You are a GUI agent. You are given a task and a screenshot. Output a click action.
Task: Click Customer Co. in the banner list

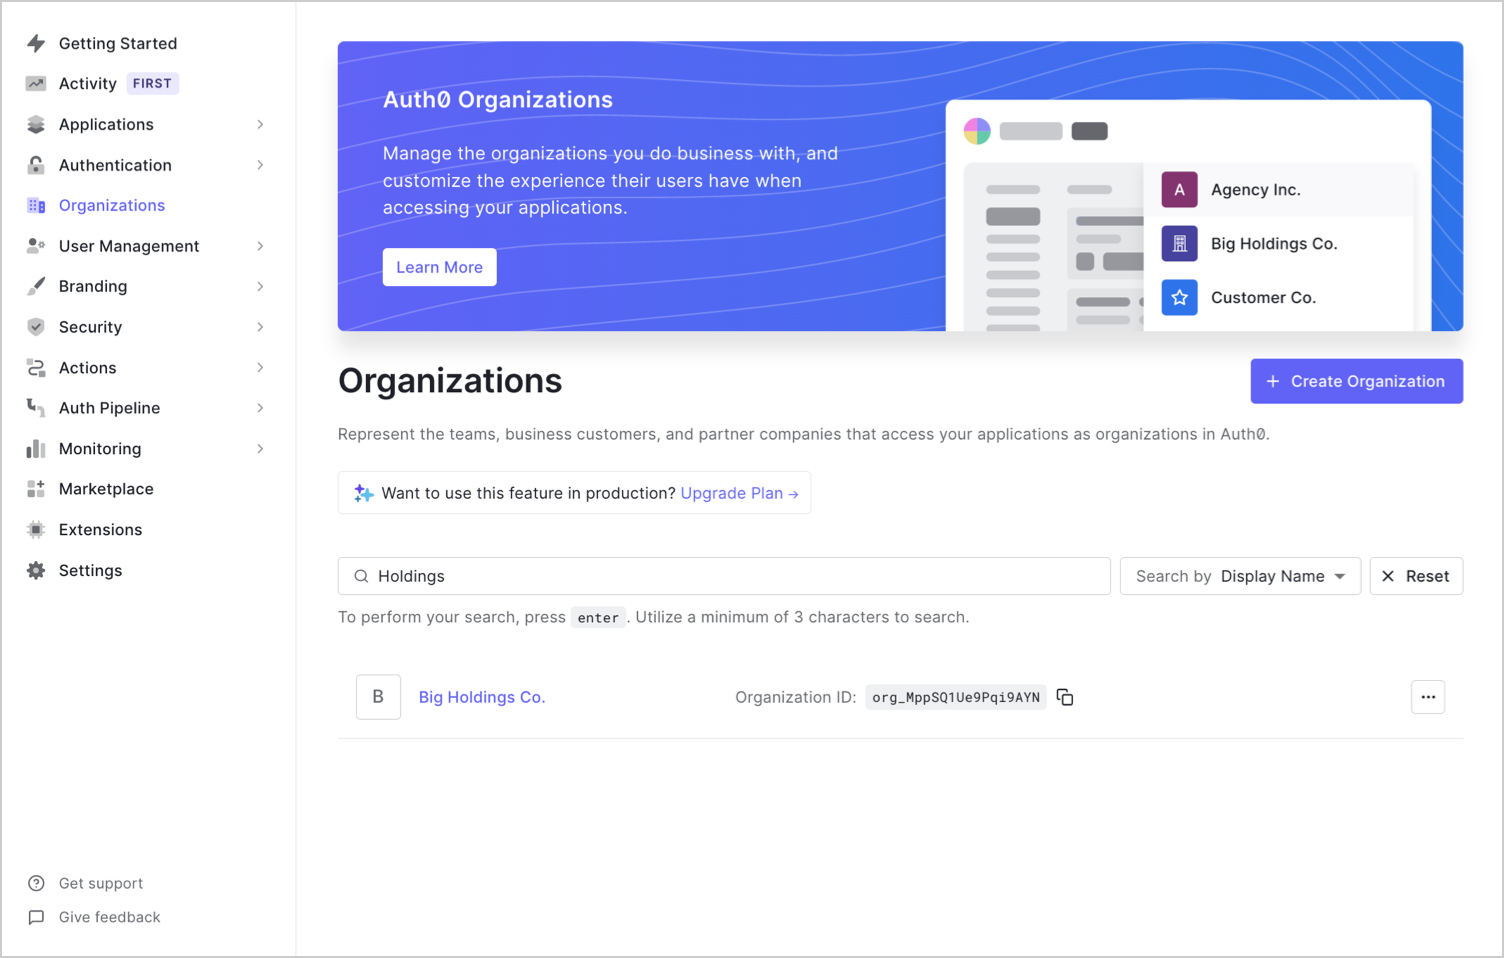pos(1263,298)
